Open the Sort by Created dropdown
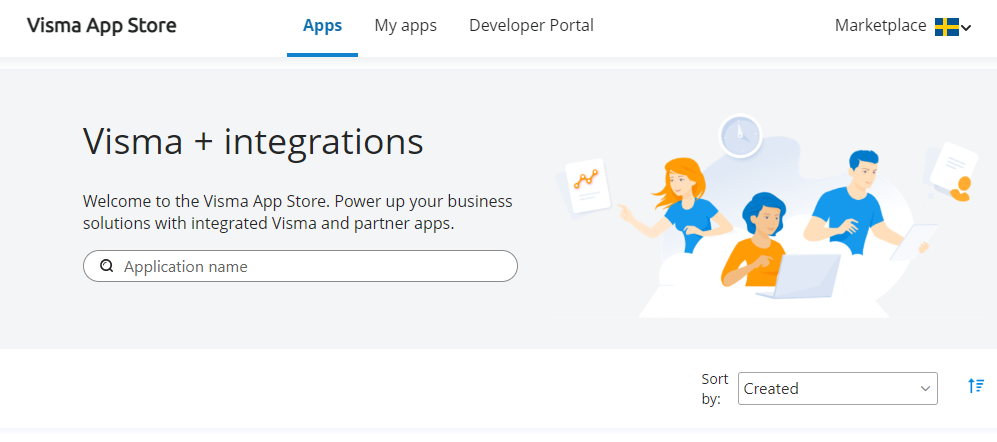This screenshot has height=442, width=997. pyautogui.click(x=837, y=389)
